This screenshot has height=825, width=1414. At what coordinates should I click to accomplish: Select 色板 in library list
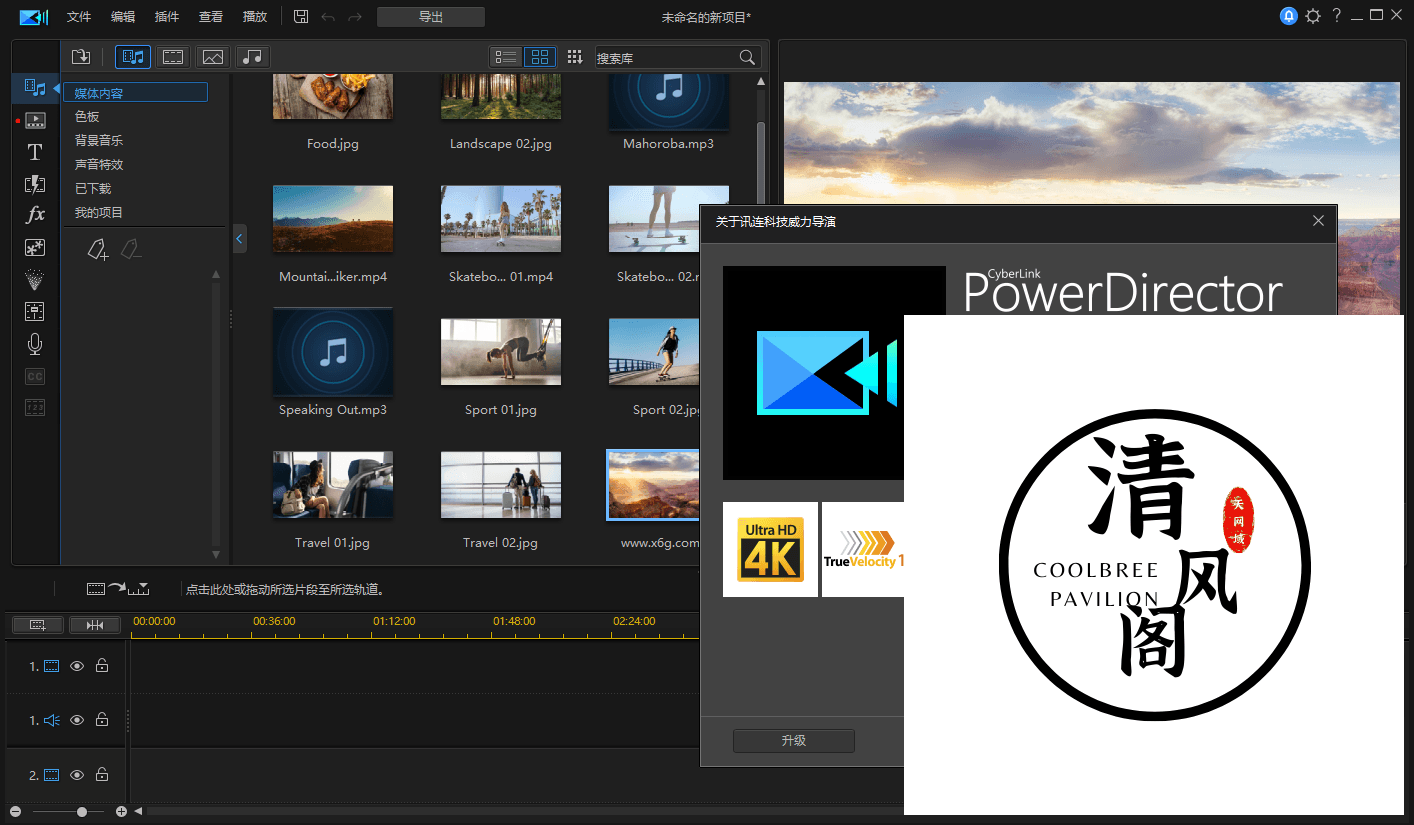pyautogui.click(x=87, y=117)
